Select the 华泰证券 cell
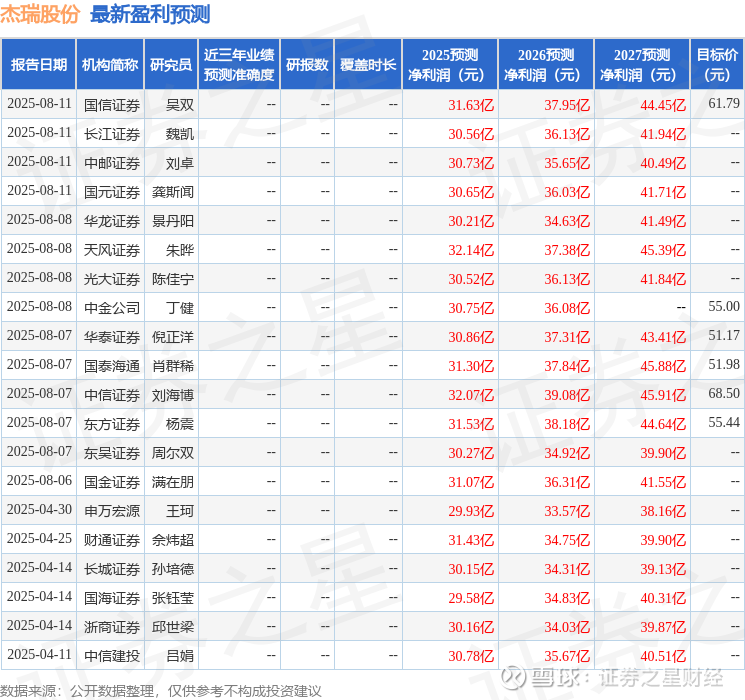The width and height of the screenshot is (745, 700). 112,337
